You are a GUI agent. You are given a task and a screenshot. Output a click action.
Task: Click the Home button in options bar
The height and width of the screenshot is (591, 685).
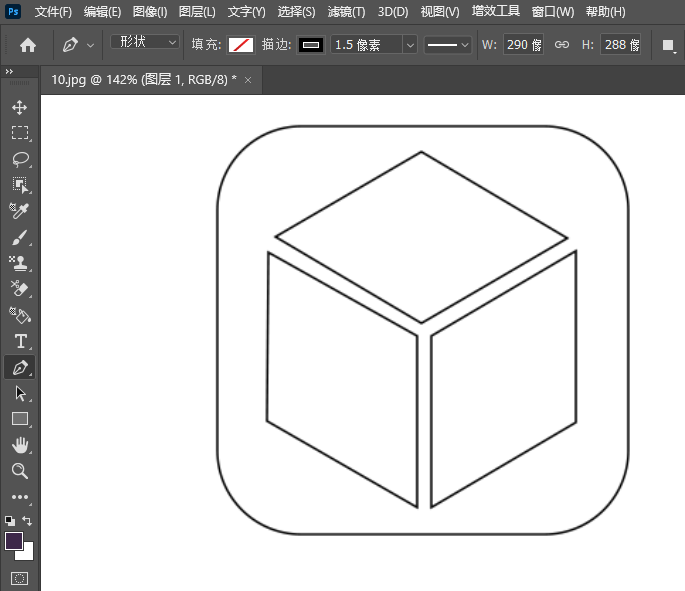28,45
